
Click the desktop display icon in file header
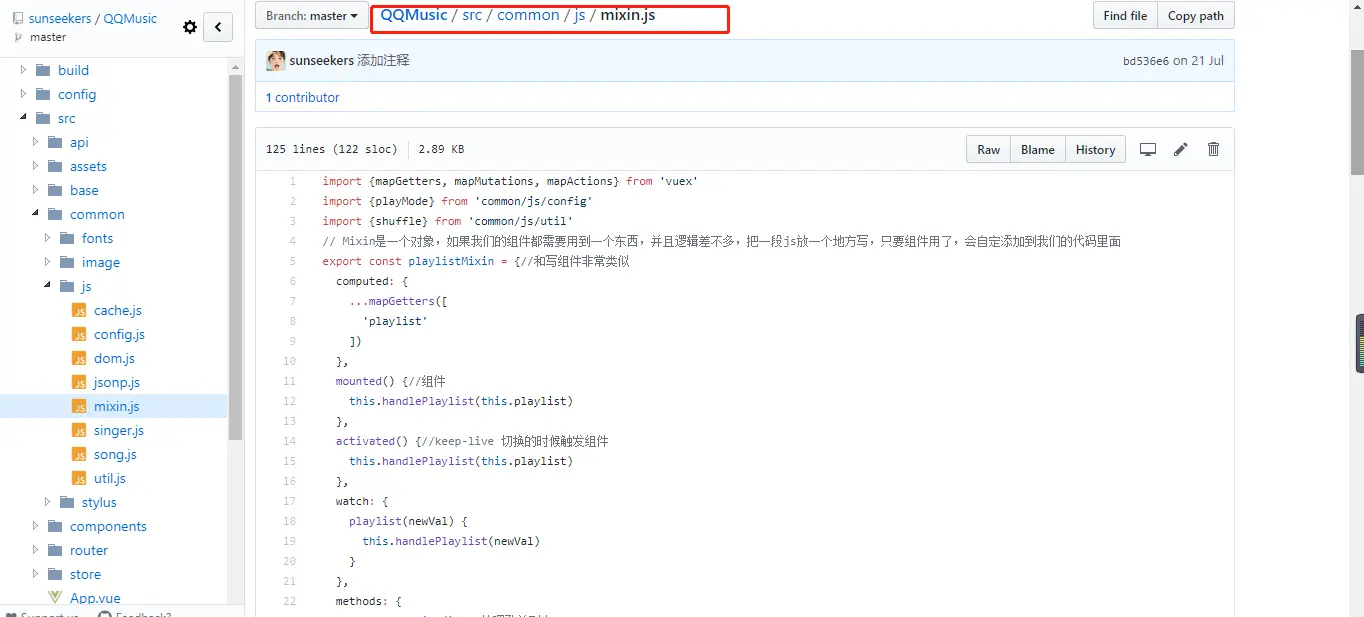tap(1148, 149)
